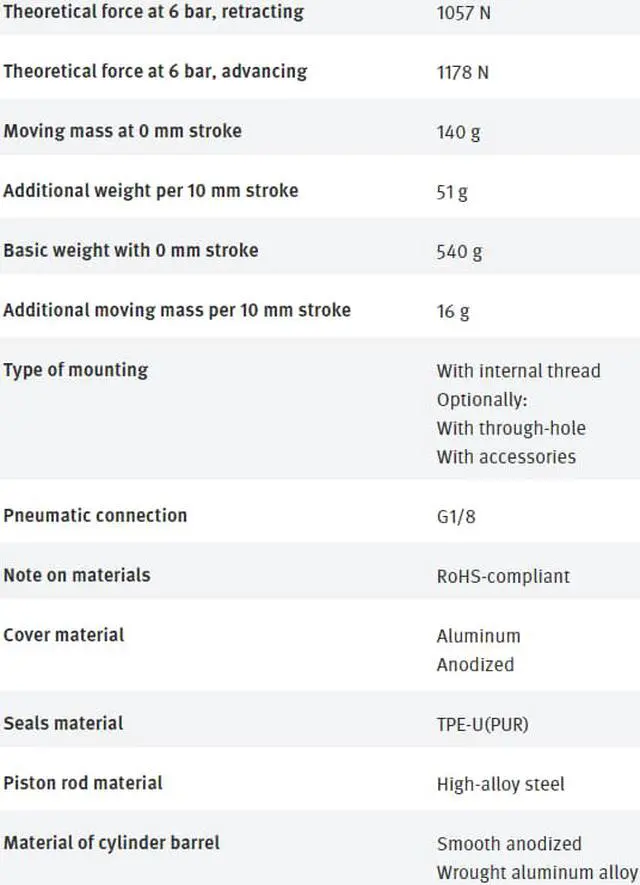Click the 51 g additional weight value

click(x=451, y=192)
